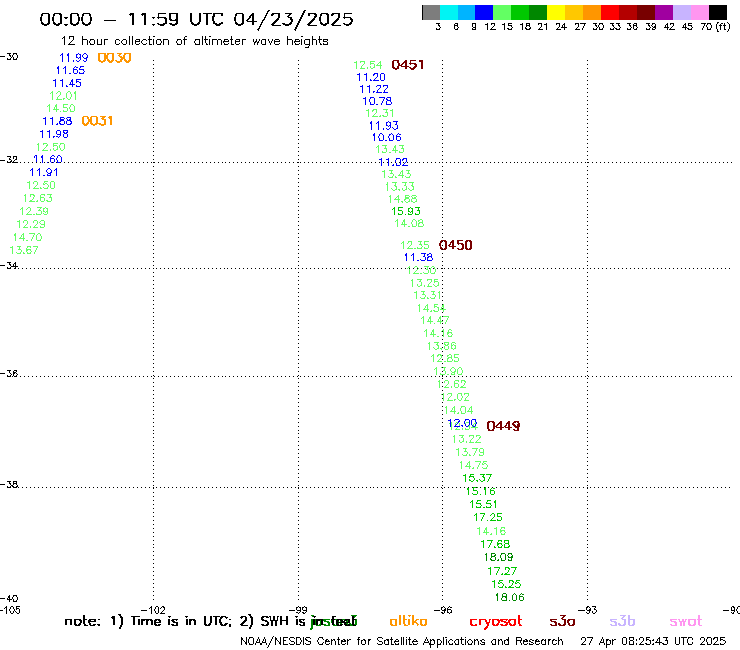Select the orange swatch in the legend bar
Image resolution: width=740 pixels, height=650 pixels.
coord(592,12)
